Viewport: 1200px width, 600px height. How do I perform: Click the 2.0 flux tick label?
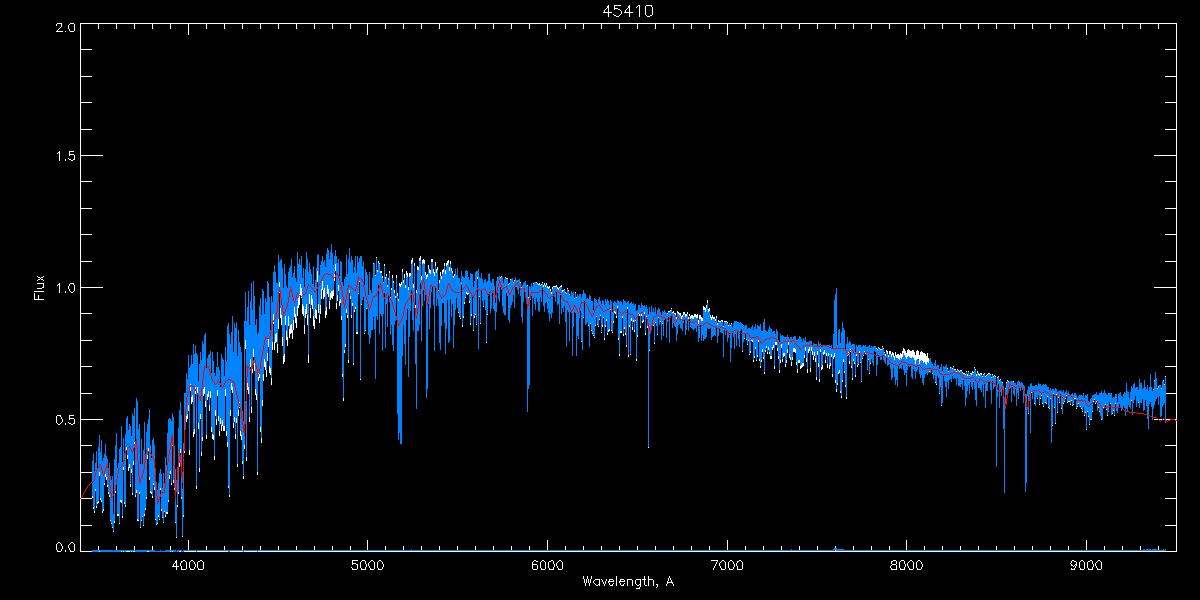point(63,28)
